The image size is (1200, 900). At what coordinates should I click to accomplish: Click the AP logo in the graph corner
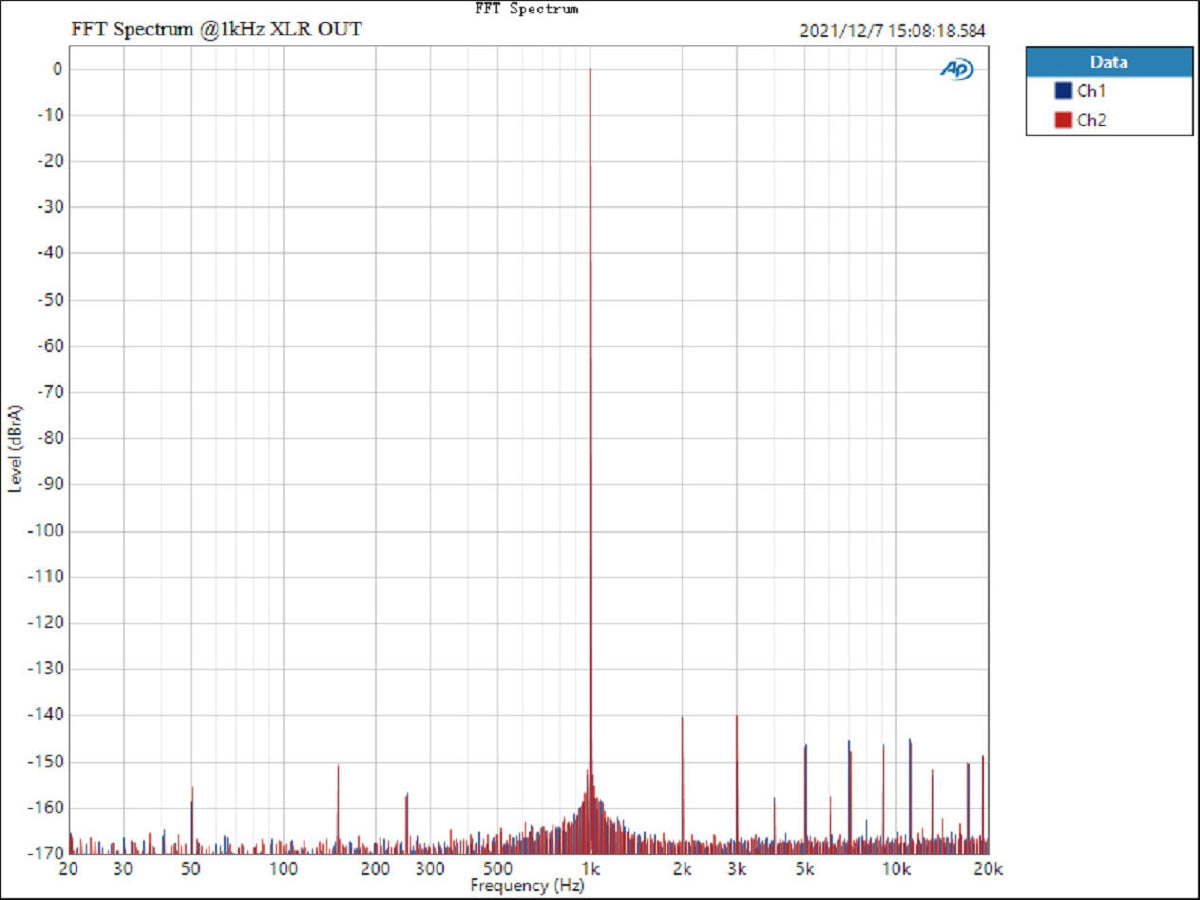[x=956, y=69]
